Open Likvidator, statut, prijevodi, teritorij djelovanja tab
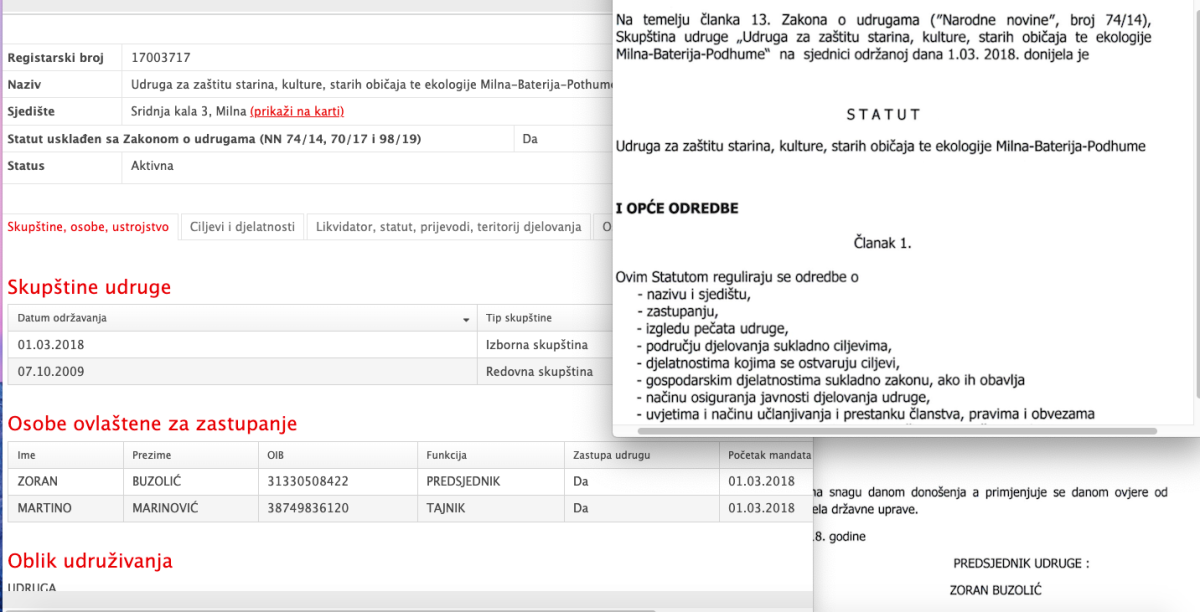The width and height of the screenshot is (1200, 612). (x=448, y=227)
